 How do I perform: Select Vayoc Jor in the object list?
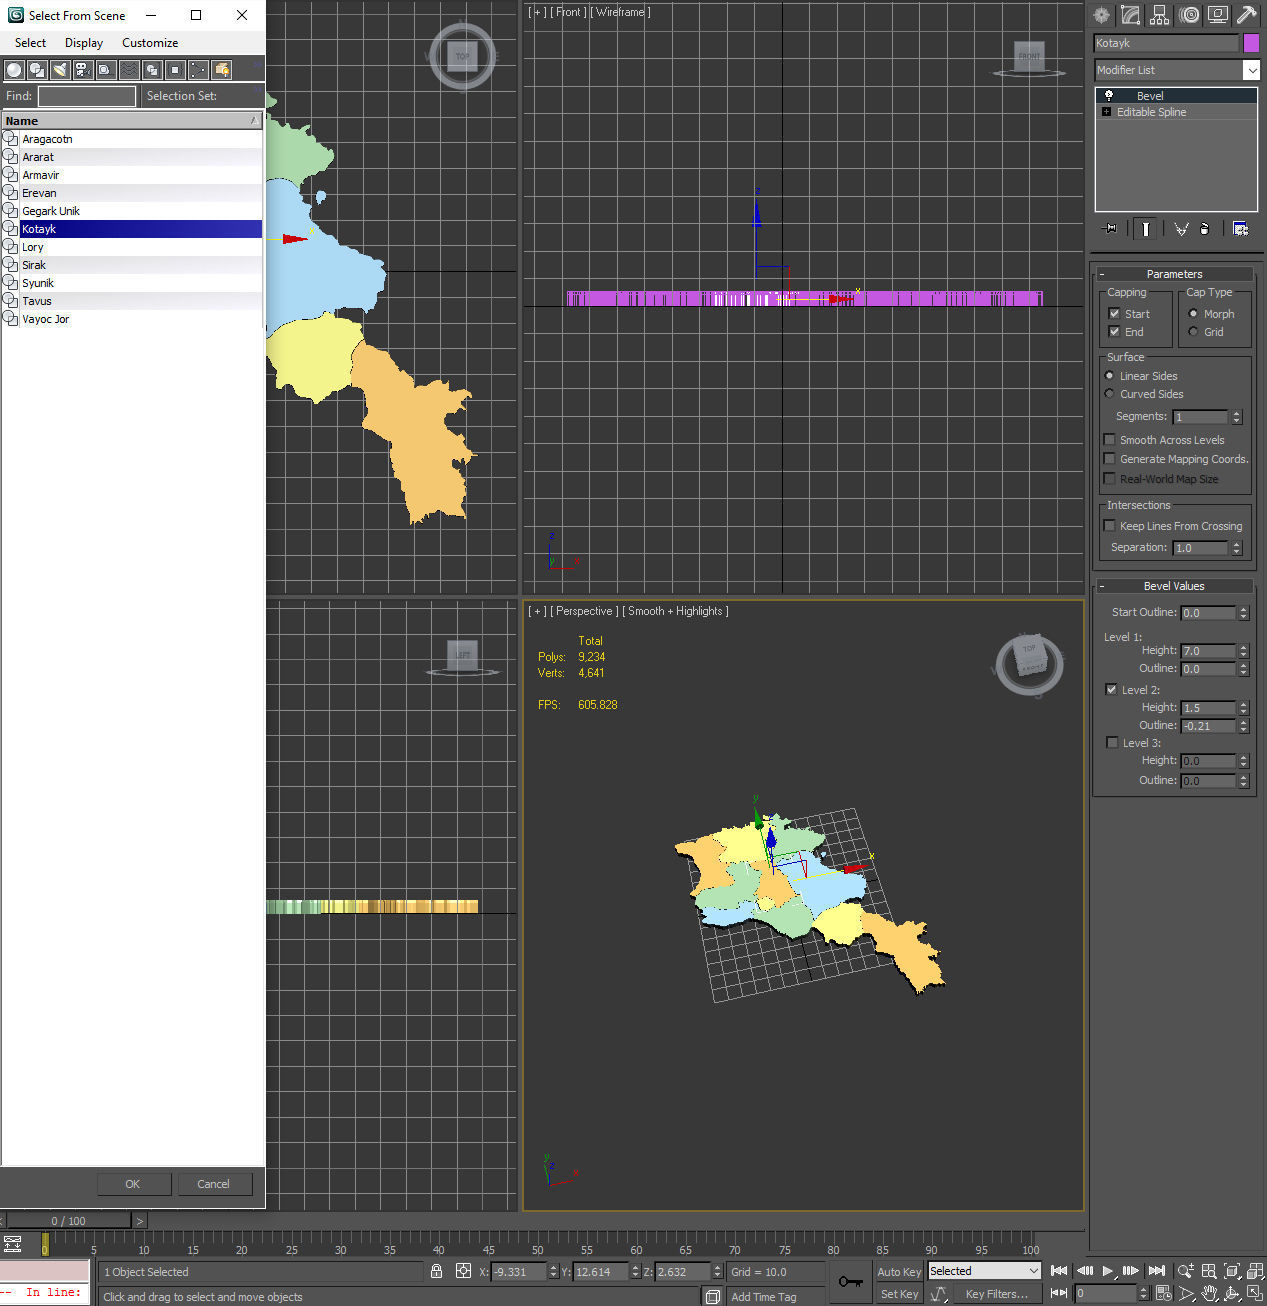click(x=131, y=319)
